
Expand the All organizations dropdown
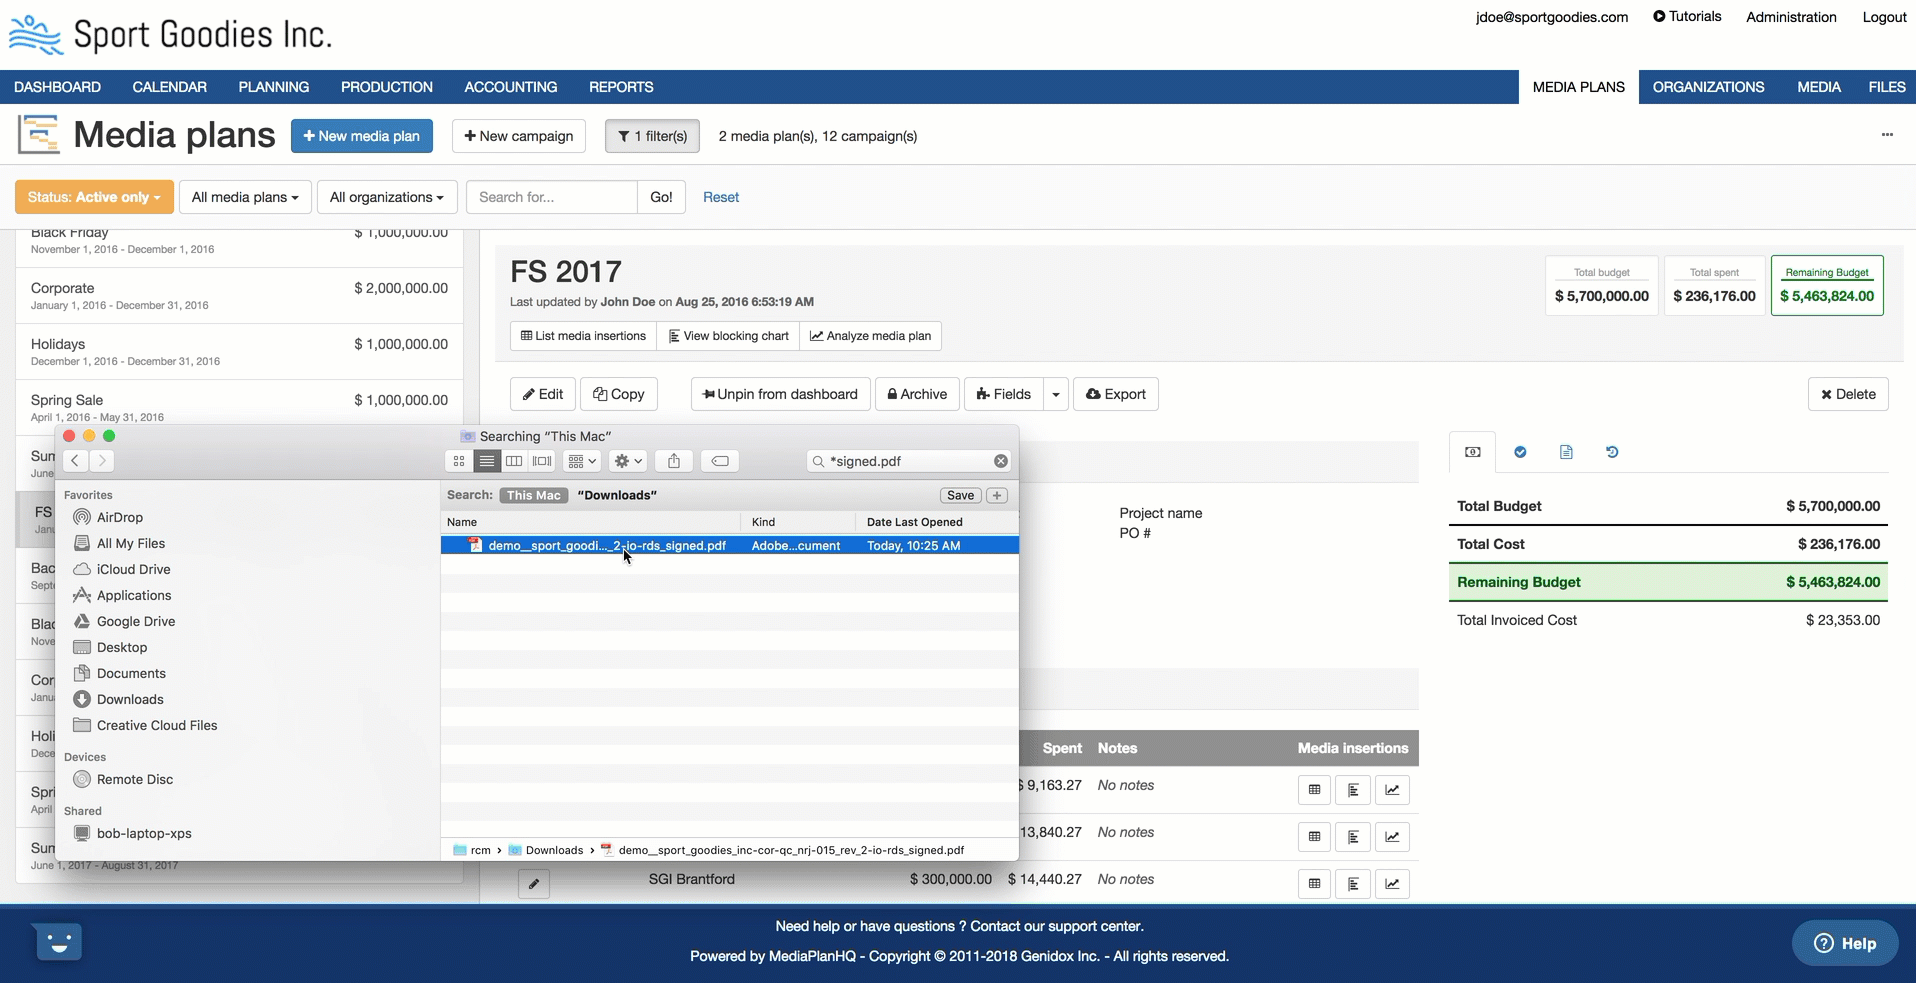click(387, 197)
